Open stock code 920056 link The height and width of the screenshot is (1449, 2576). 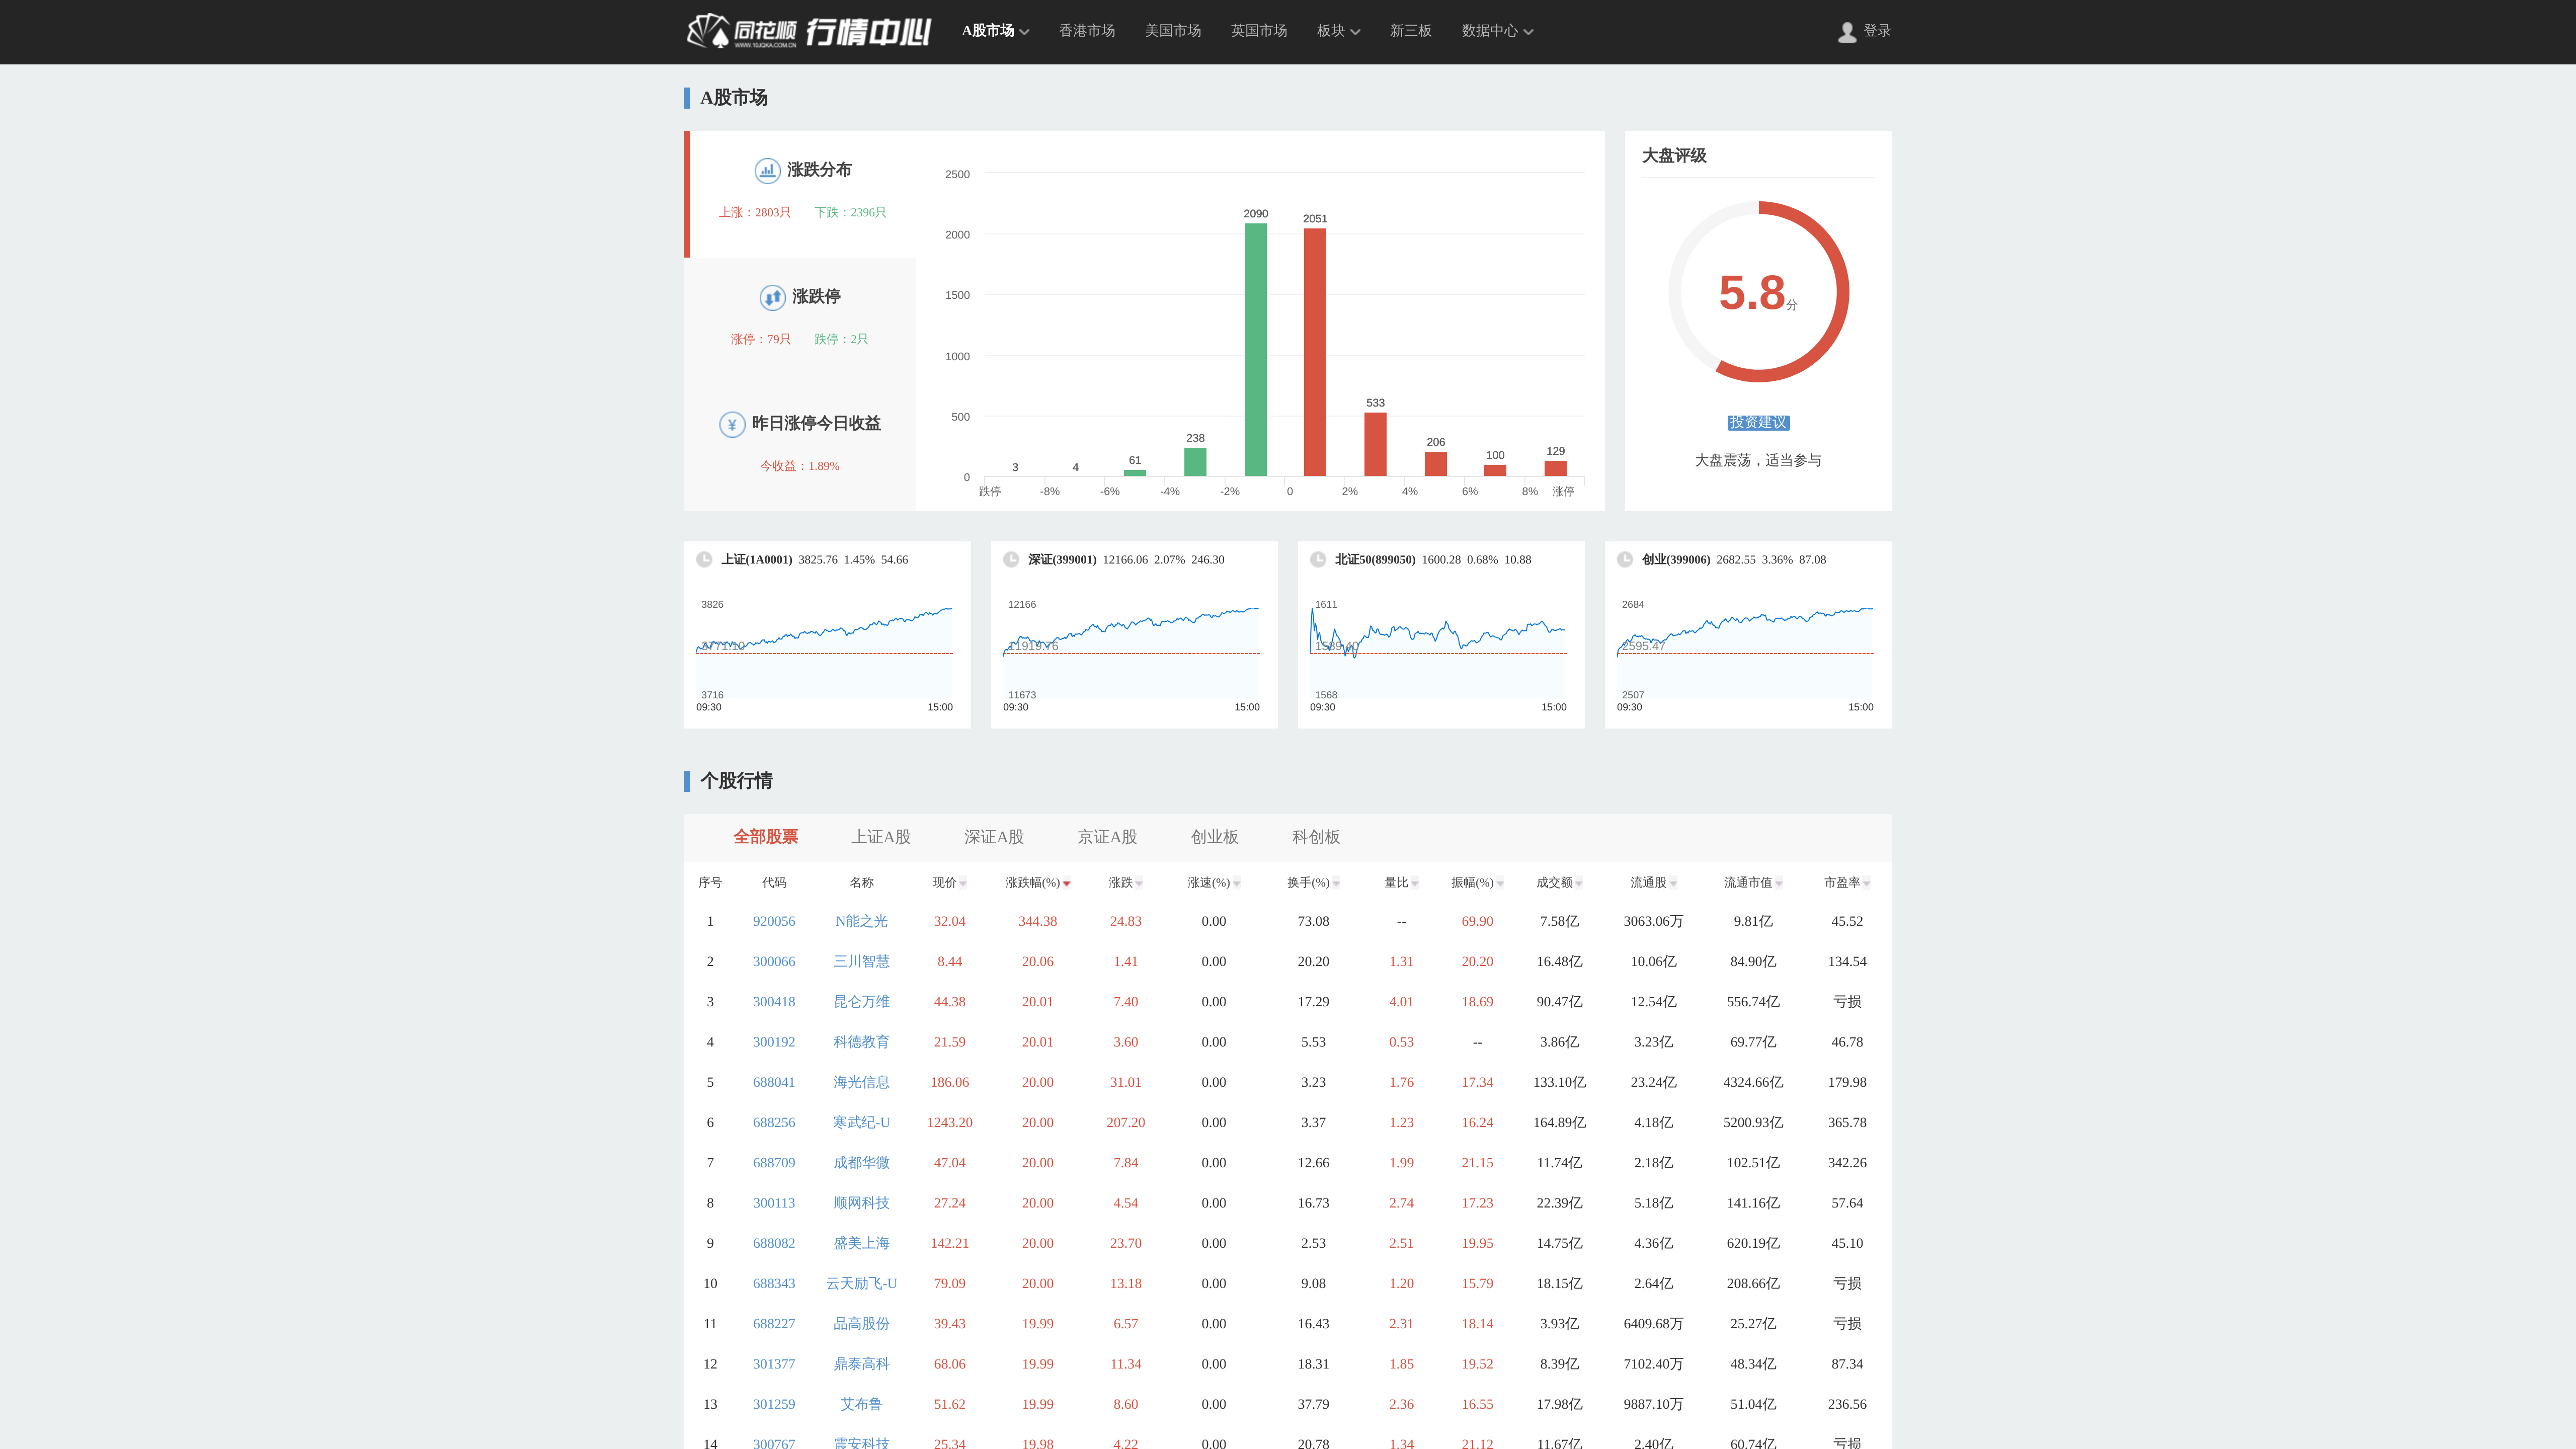pos(774,921)
